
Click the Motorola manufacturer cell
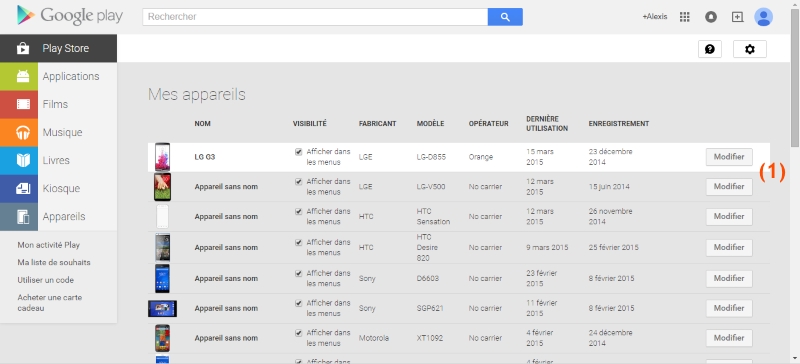pos(373,338)
